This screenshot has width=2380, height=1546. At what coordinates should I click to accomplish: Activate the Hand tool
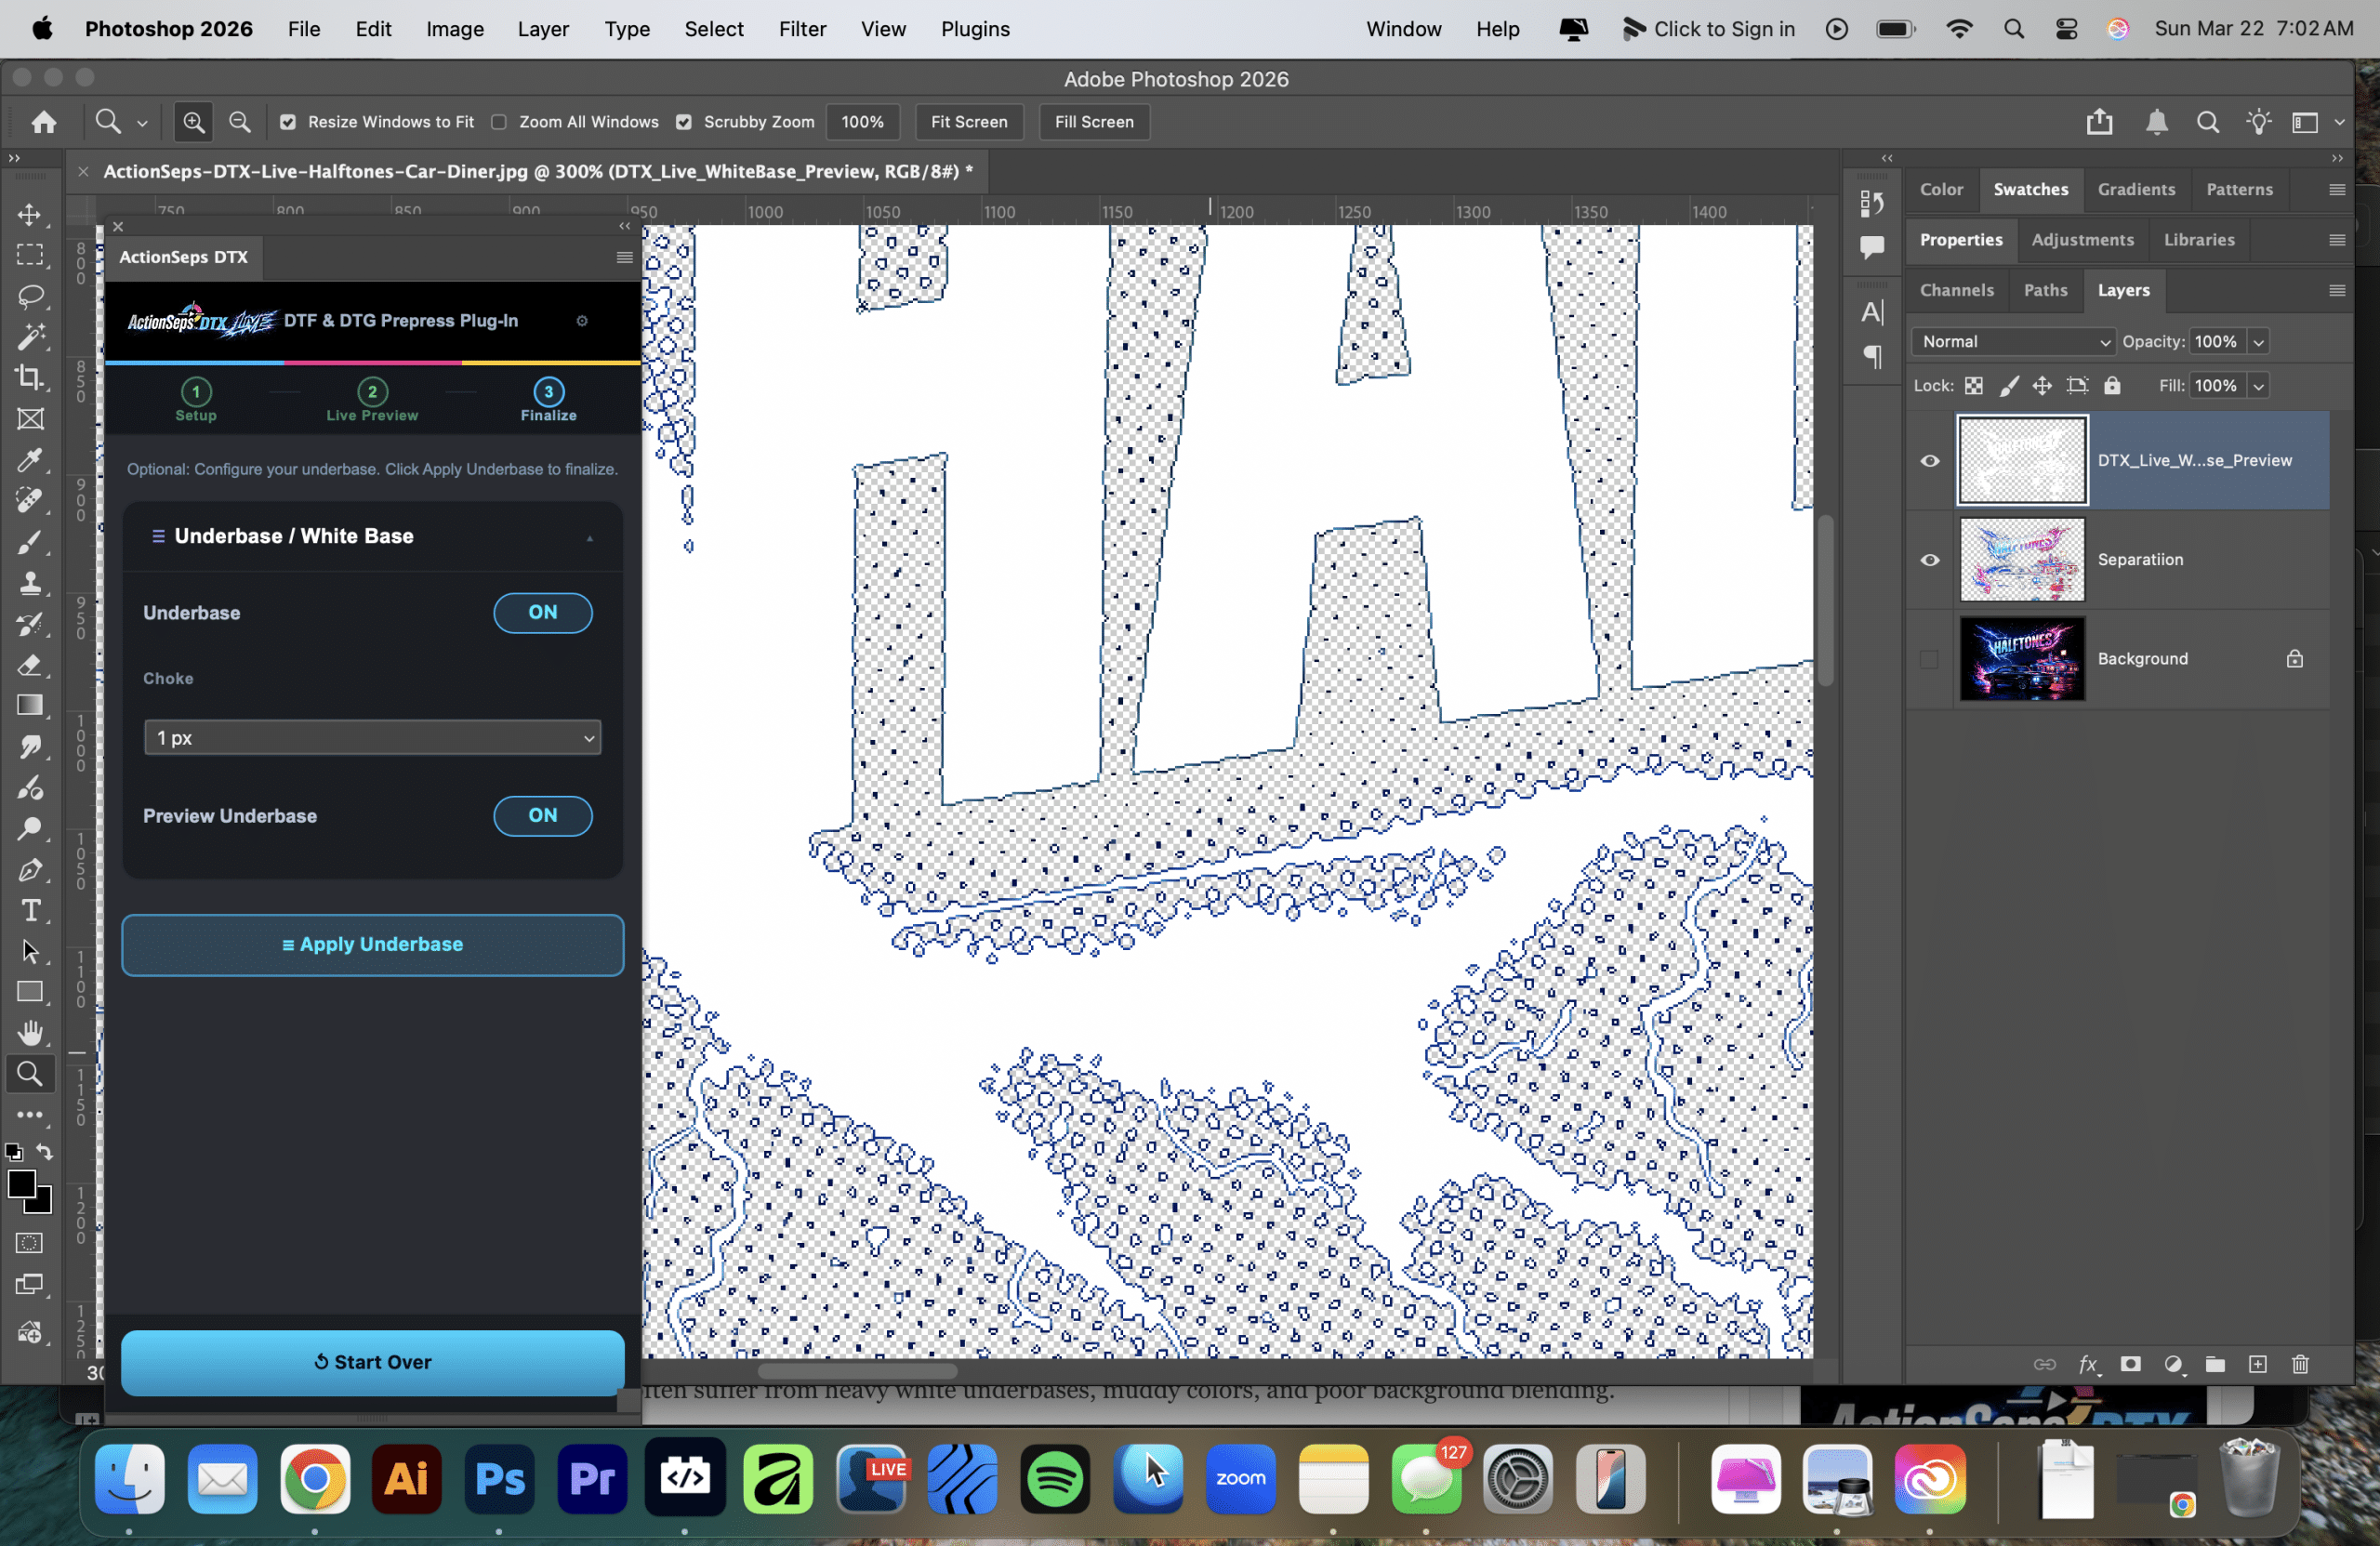click(30, 1032)
